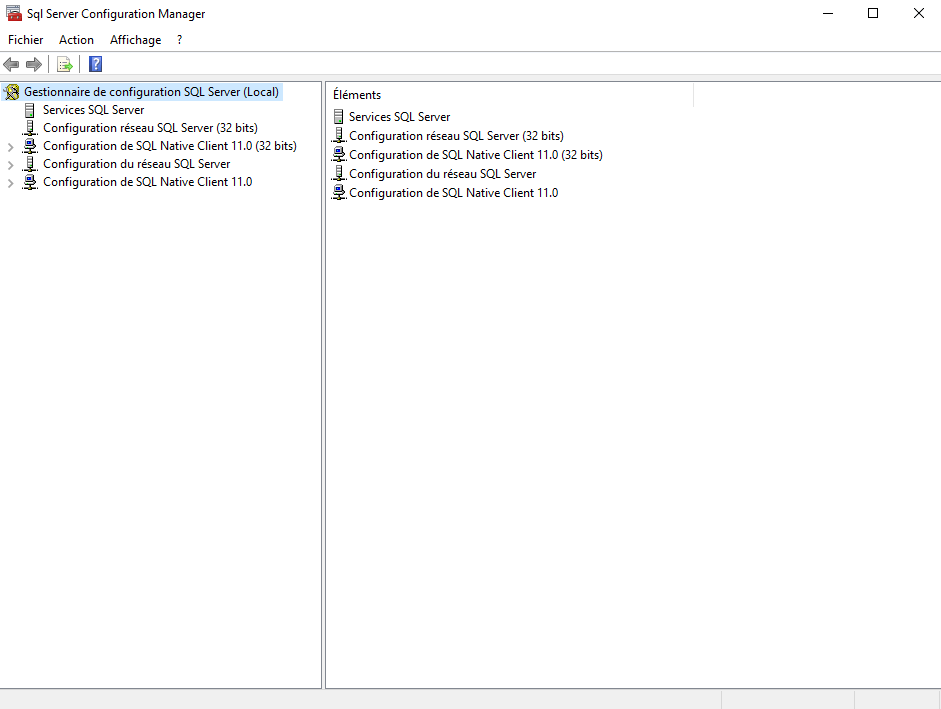Open Help using the blue question-mark icon

tap(96, 65)
